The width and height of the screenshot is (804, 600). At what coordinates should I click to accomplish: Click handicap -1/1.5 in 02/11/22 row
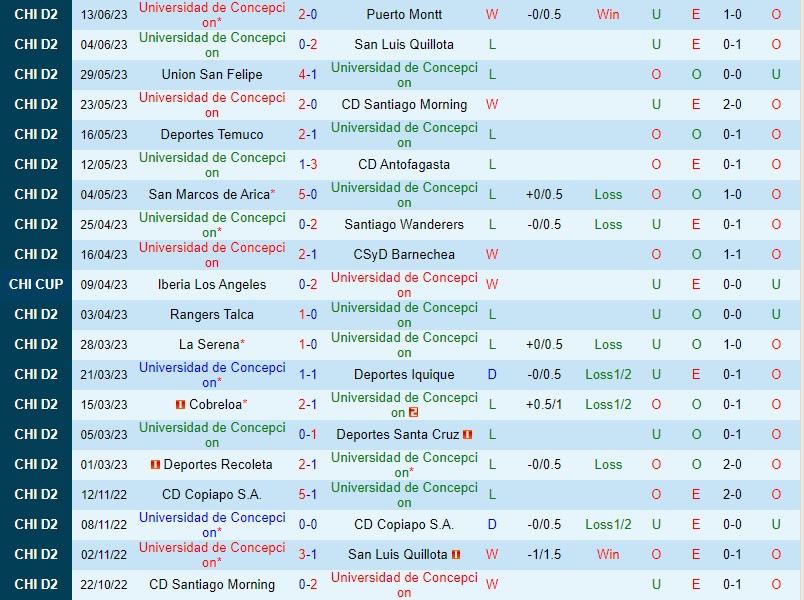(x=544, y=554)
